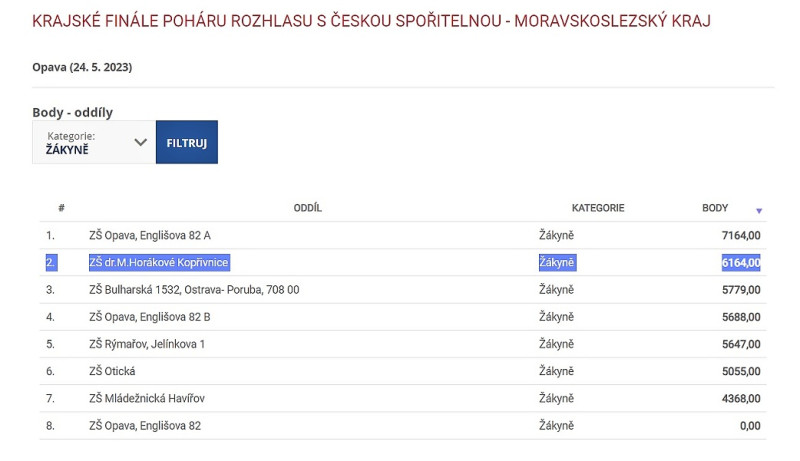The width and height of the screenshot is (800, 461).
Task: Click ZŠ Opava, Englišova 82 B
Action: coord(150,317)
